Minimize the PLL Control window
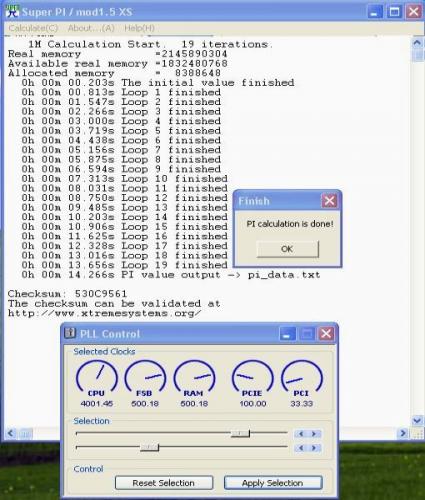Image resolution: width=425 pixels, height=500 pixels. click(x=287, y=334)
